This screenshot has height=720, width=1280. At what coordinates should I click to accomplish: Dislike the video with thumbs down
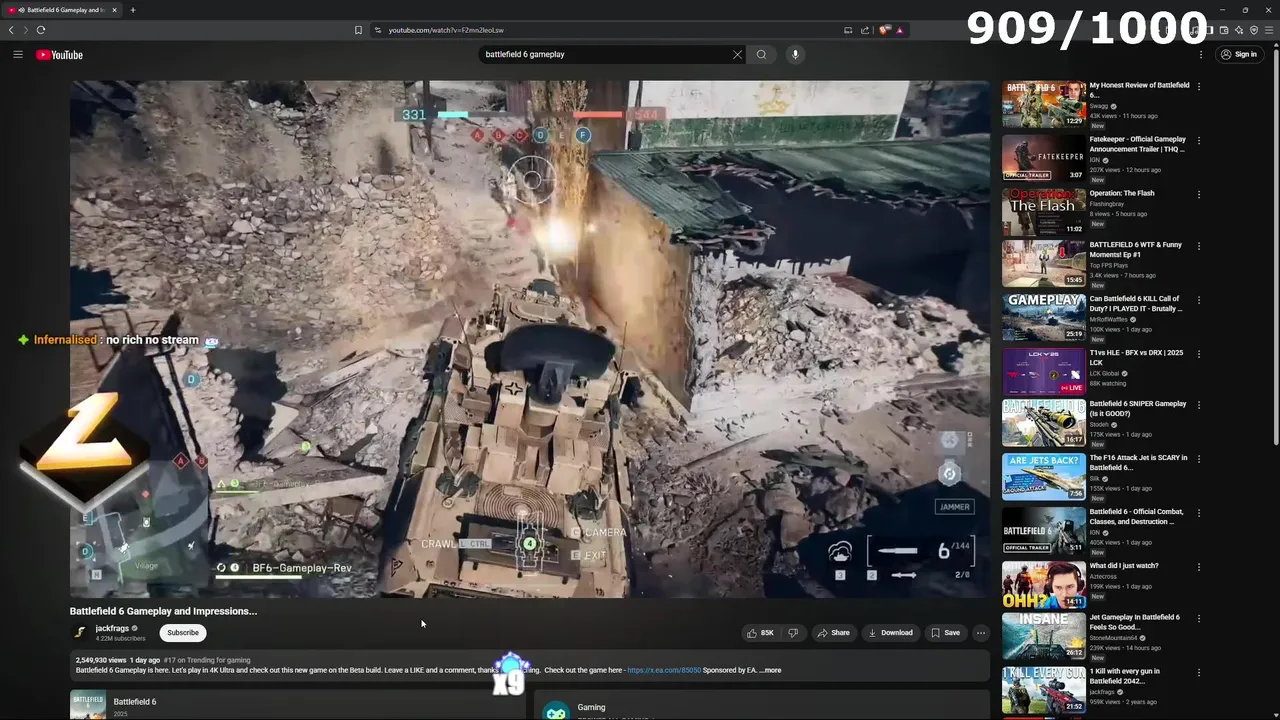793,632
